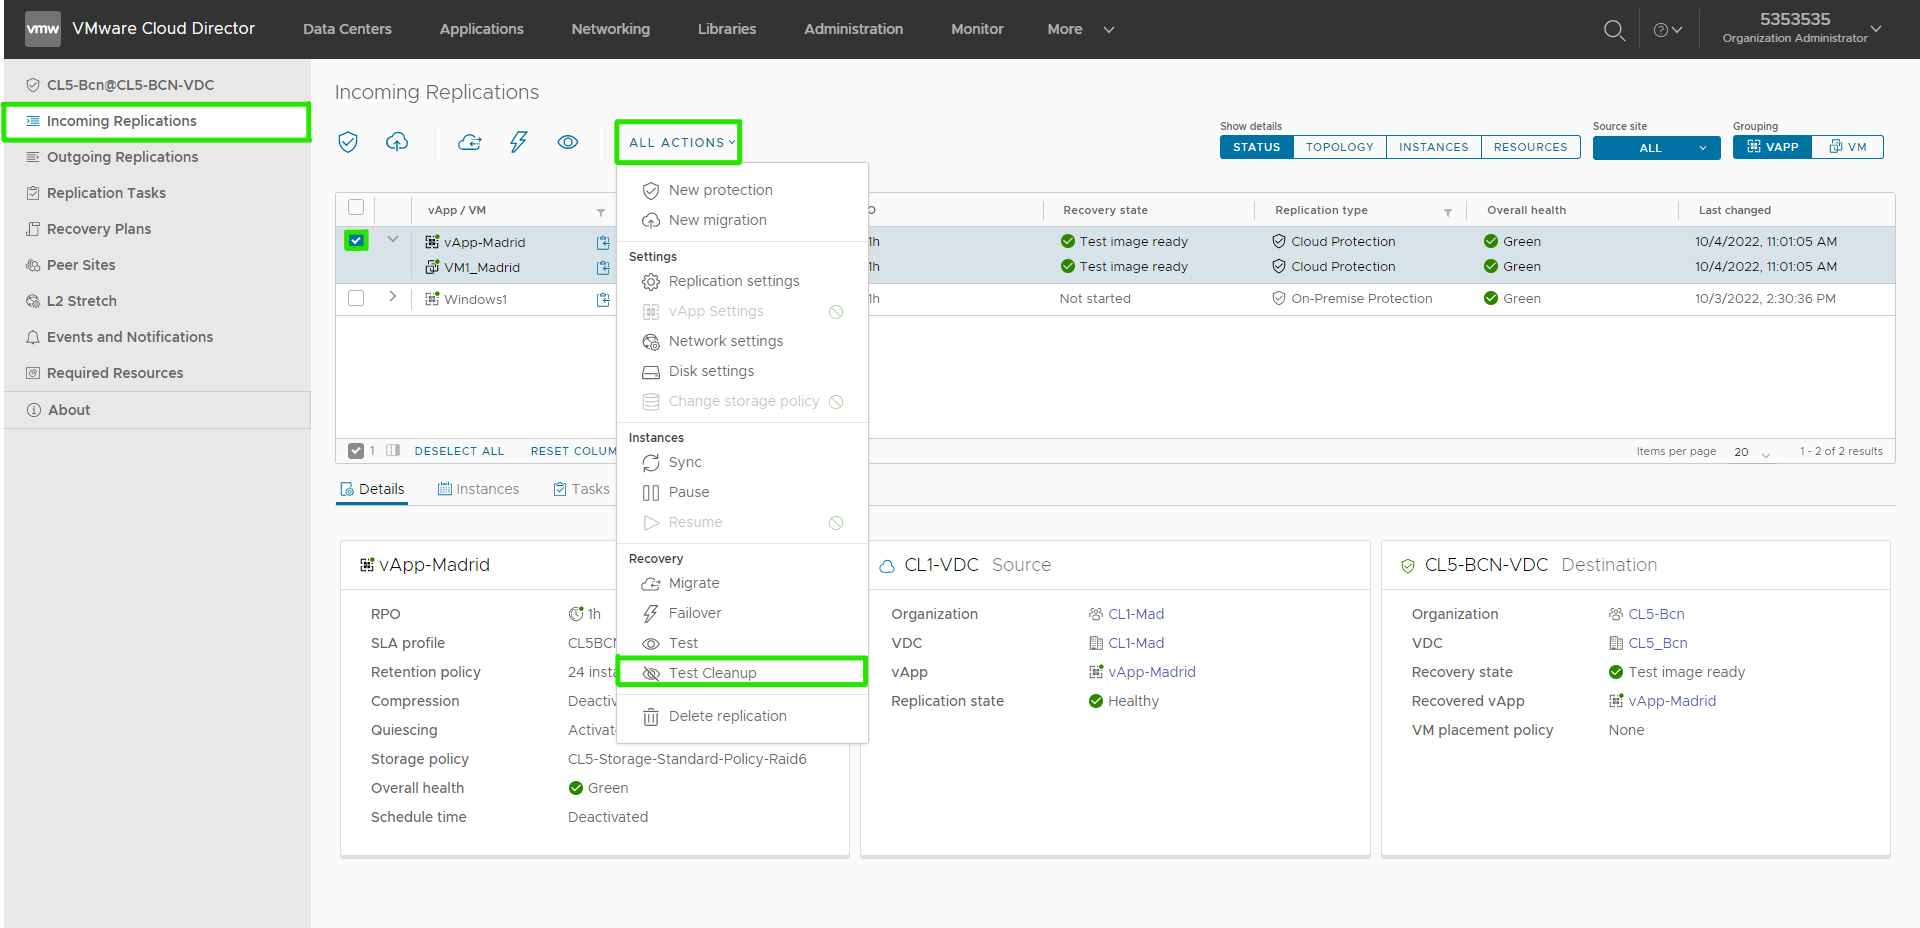Switch show details to INSTANCES
This screenshot has height=928, width=1920.
coord(1434,147)
